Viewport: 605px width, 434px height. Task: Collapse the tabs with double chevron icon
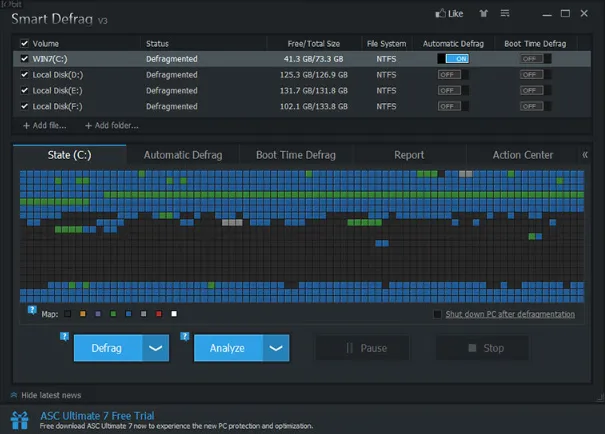click(585, 155)
